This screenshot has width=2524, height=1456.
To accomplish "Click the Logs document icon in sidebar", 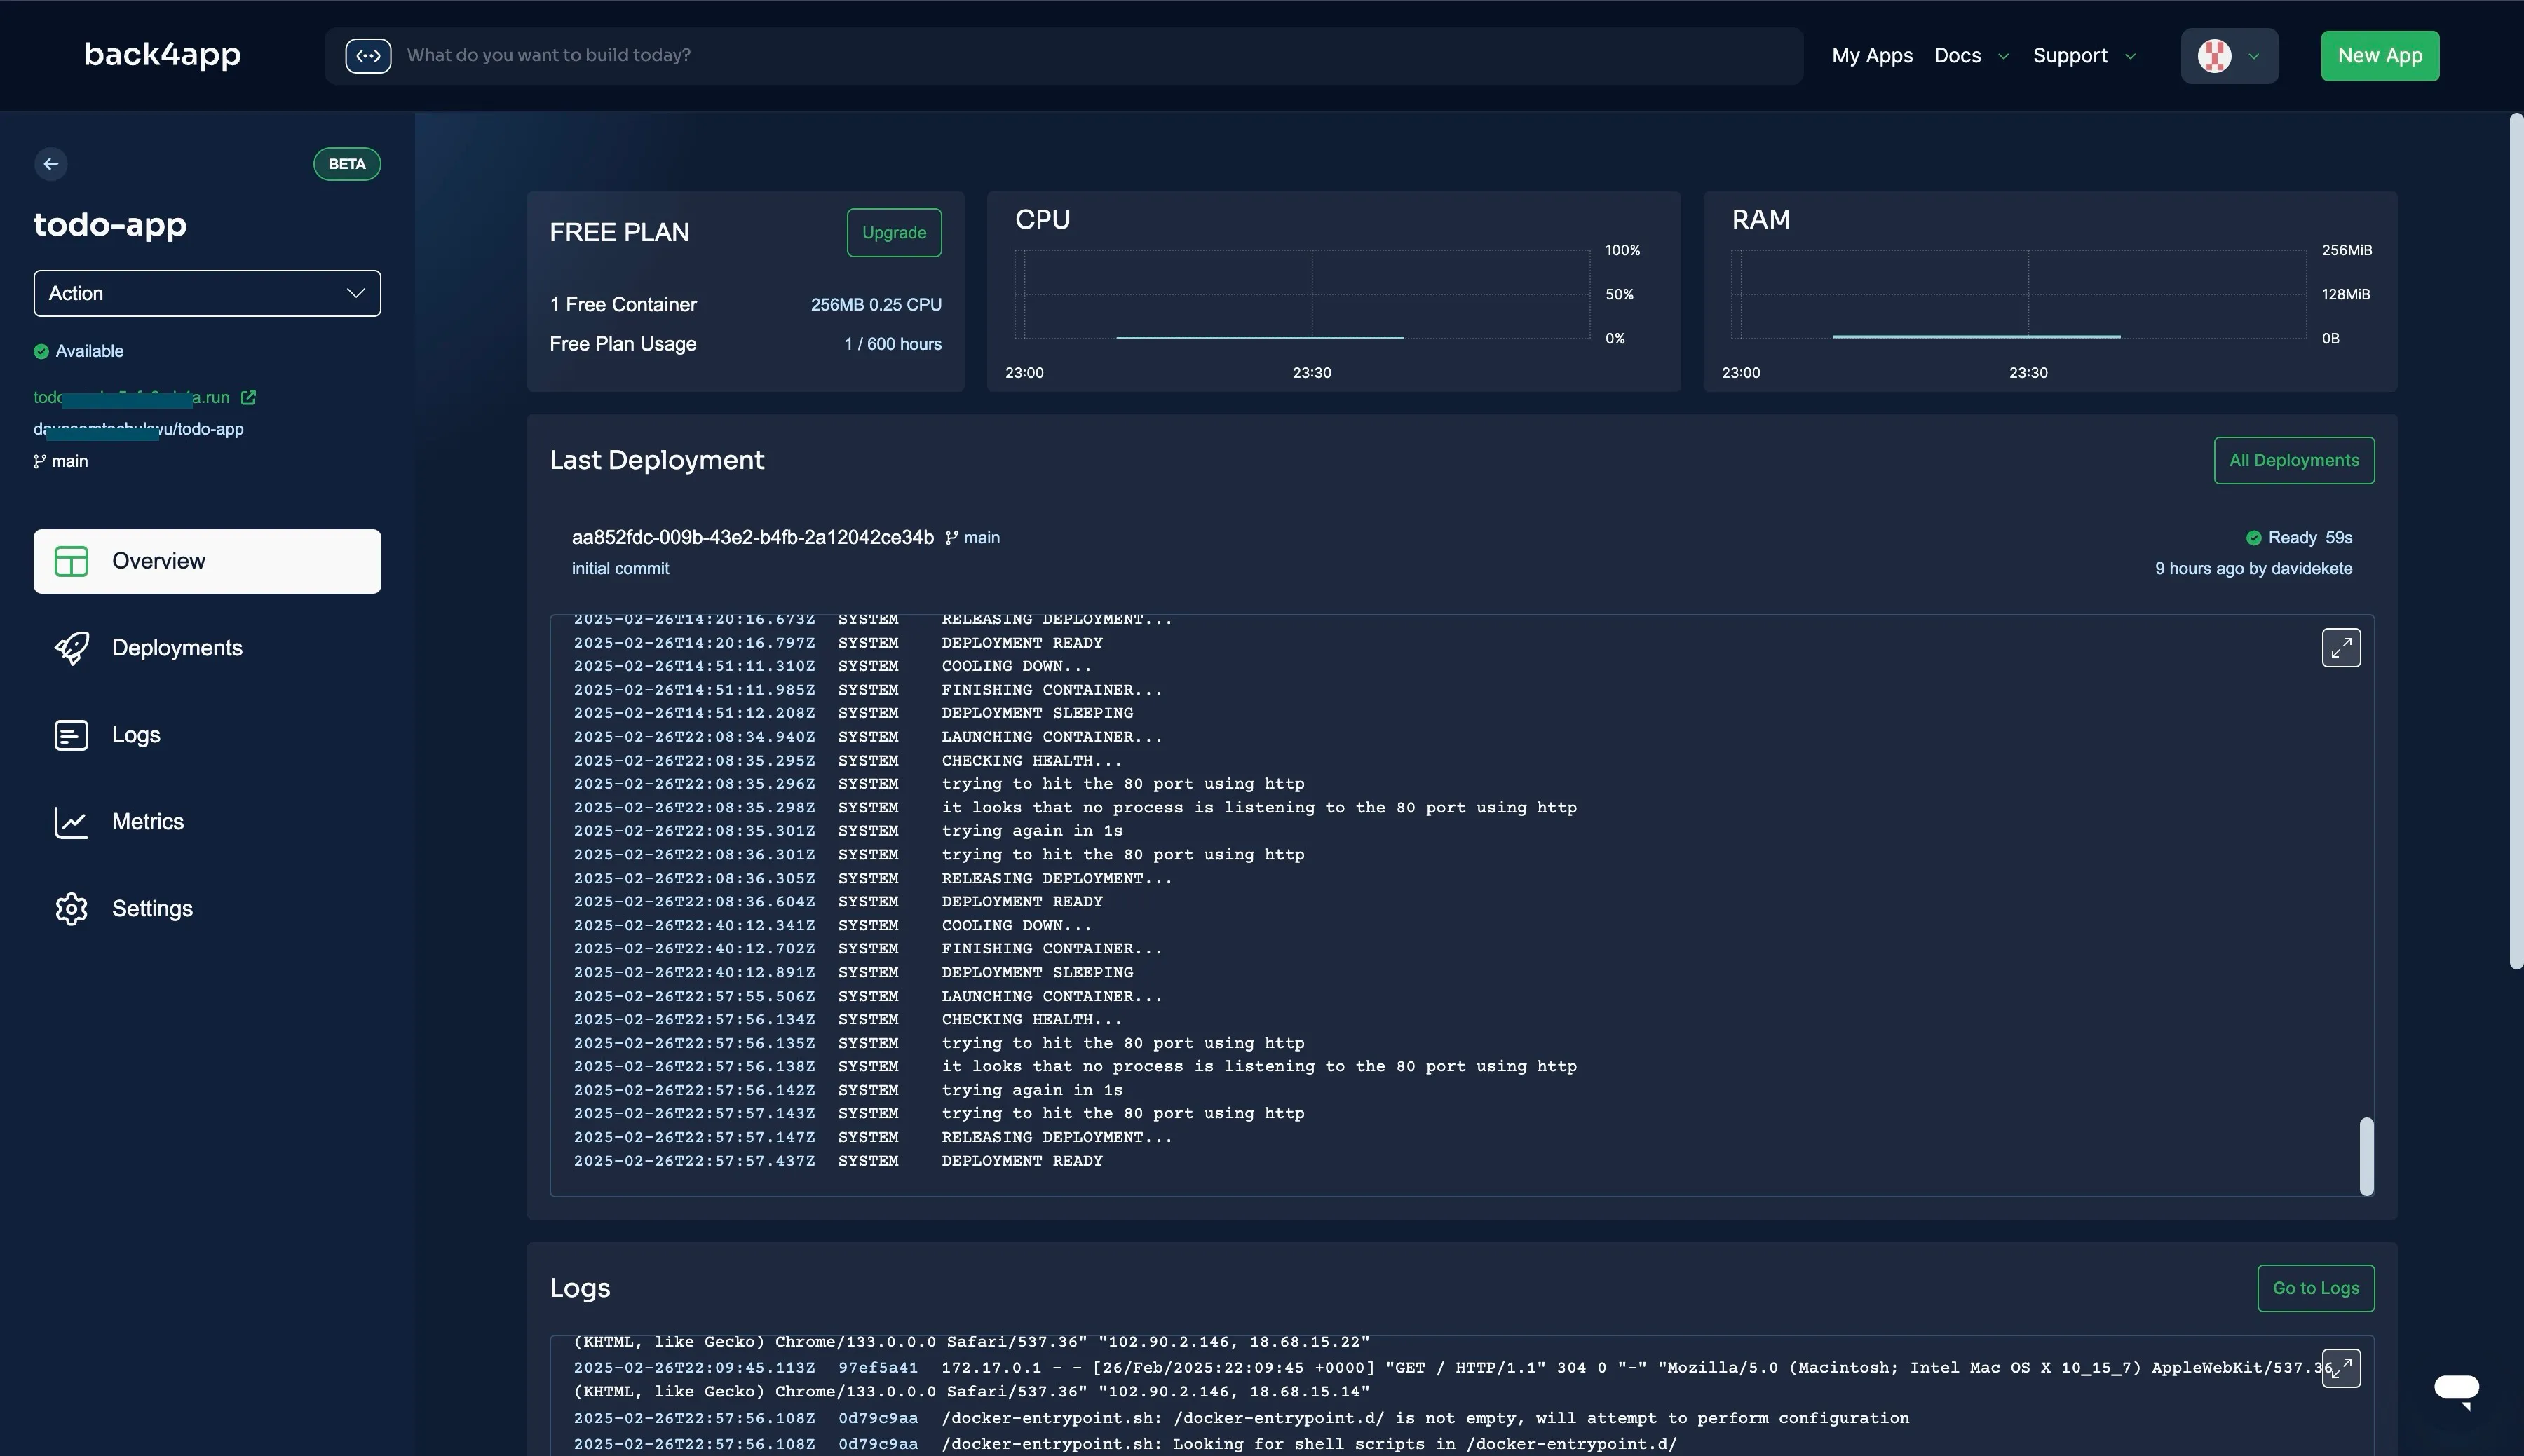I will [x=69, y=733].
